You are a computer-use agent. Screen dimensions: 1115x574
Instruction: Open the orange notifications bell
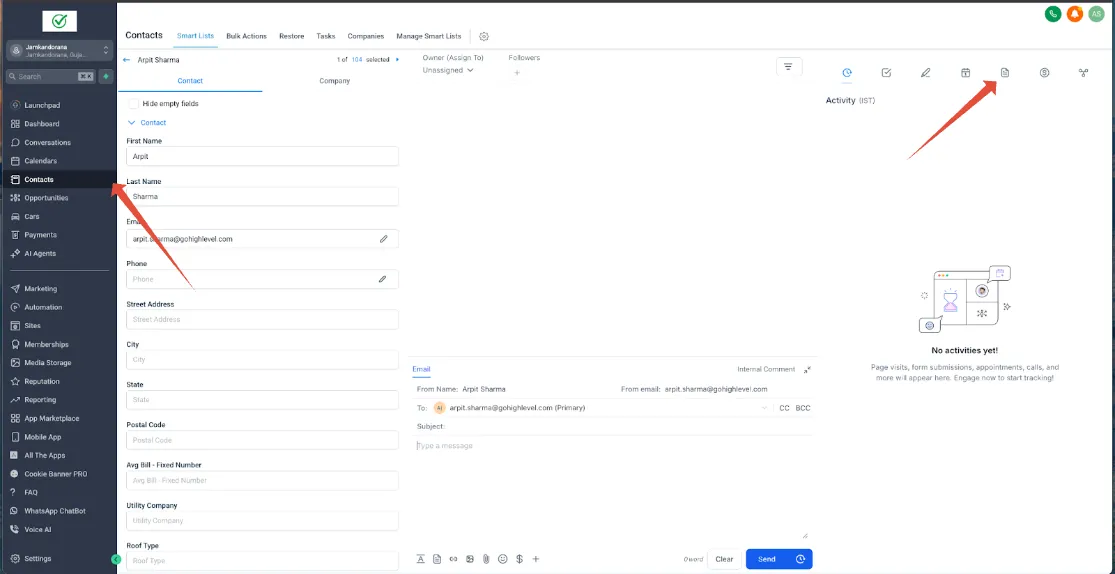1074,14
